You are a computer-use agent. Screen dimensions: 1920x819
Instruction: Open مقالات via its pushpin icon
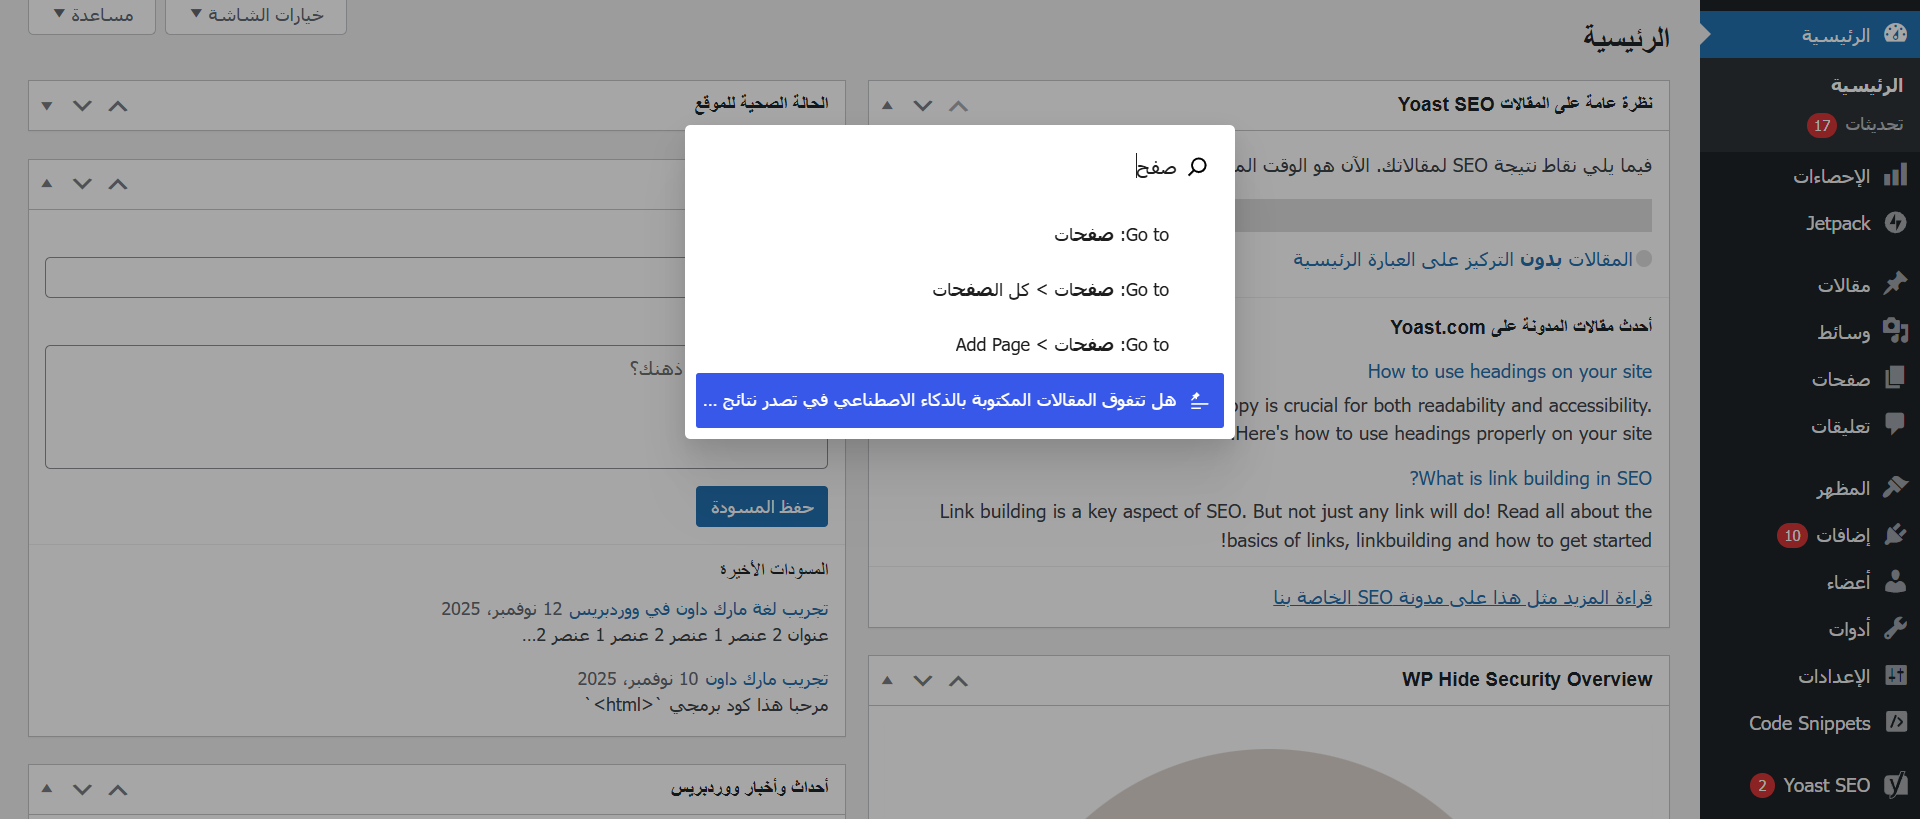point(1895,284)
